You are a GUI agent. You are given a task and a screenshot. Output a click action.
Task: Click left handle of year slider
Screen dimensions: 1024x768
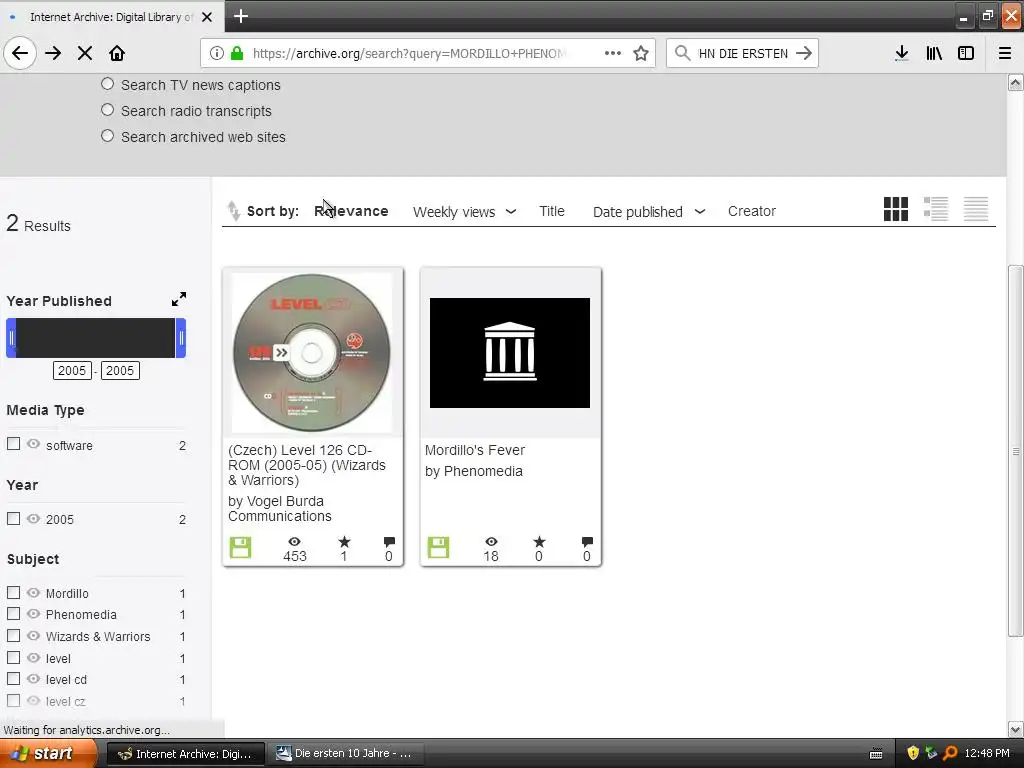click(x=11, y=338)
